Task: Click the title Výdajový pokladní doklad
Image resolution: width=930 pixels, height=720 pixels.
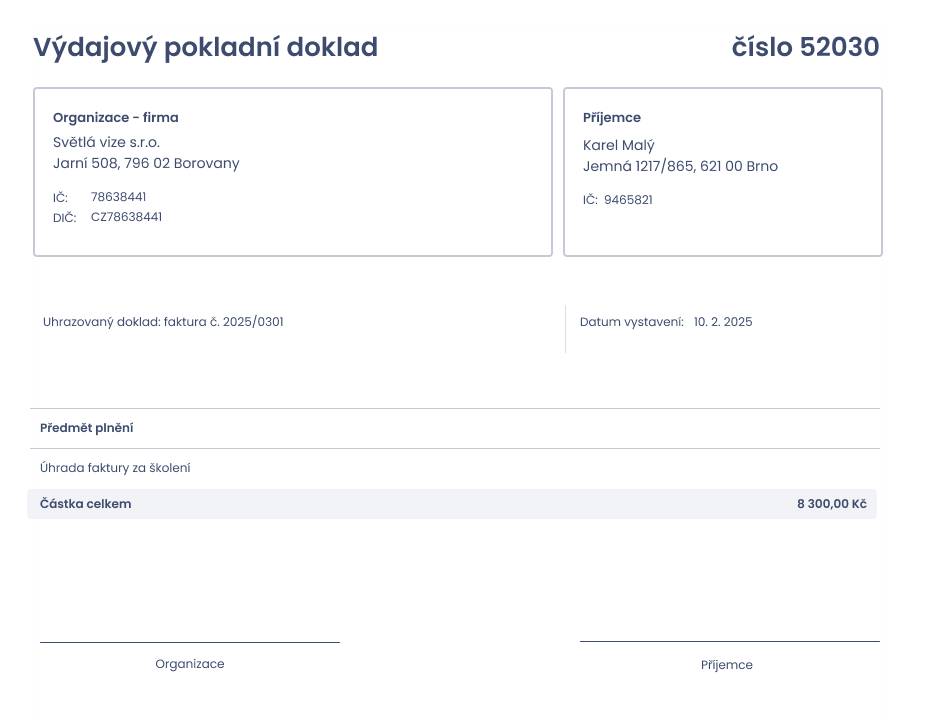Action: point(205,47)
